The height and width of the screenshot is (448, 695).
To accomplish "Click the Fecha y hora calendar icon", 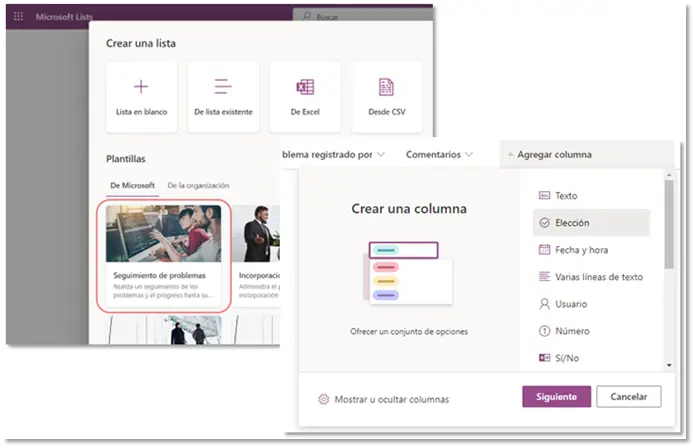I will point(544,249).
